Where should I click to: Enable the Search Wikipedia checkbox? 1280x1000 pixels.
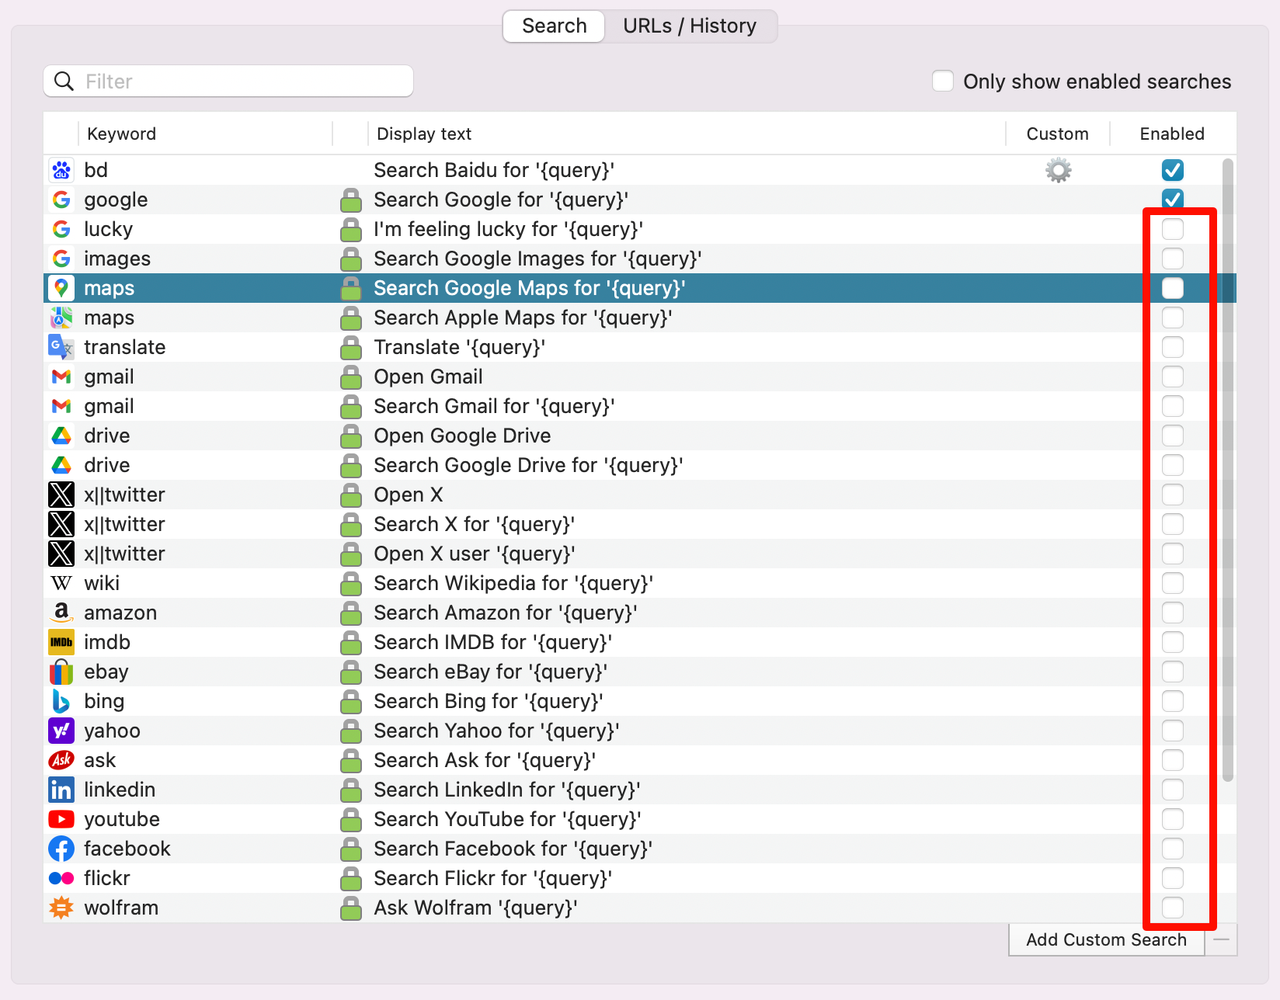[x=1172, y=583]
